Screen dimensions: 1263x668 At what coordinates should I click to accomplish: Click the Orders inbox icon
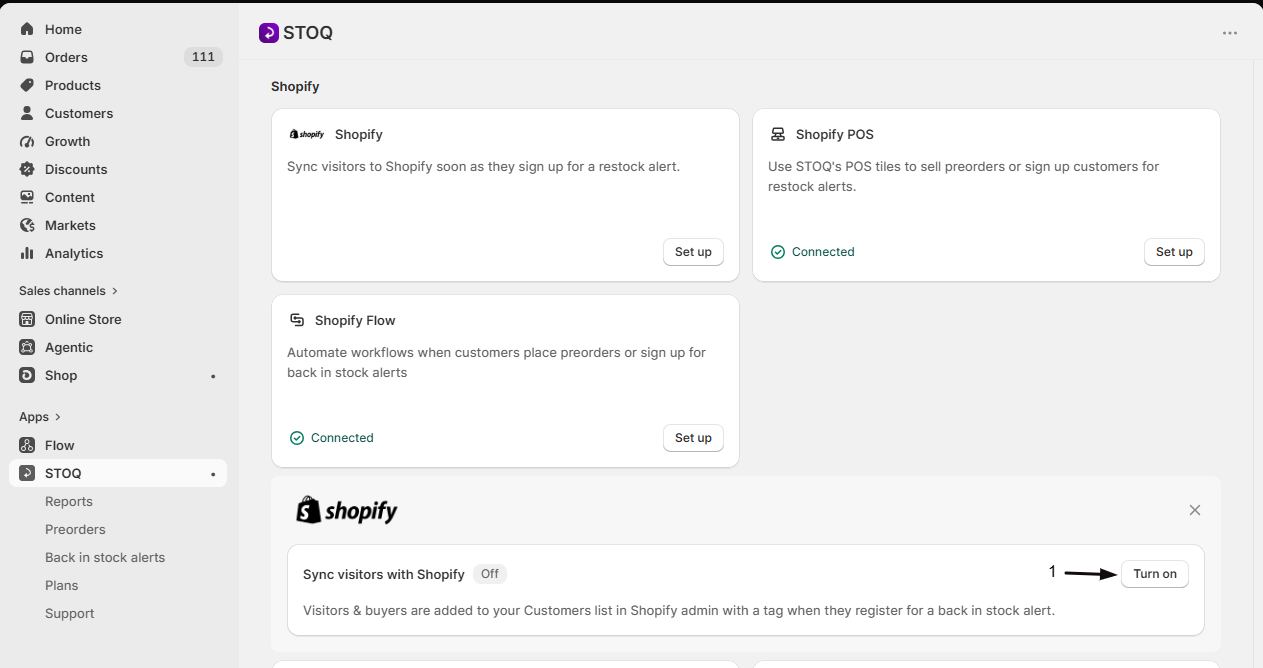pyautogui.click(x=27, y=57)
